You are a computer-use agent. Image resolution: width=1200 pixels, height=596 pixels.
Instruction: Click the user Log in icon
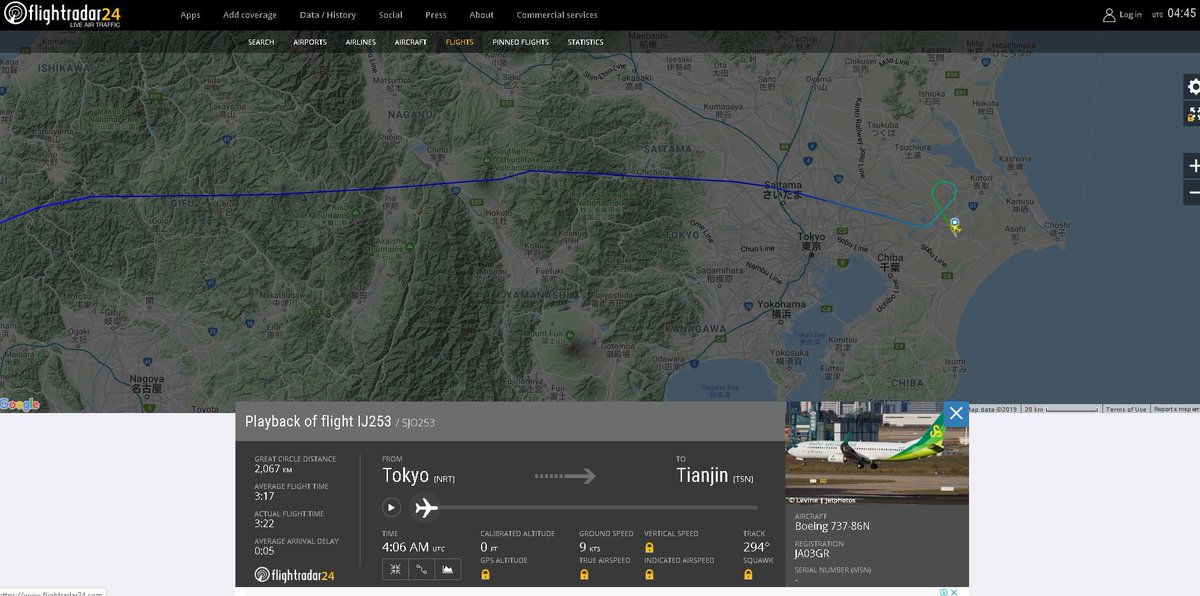pos(1109,15)
